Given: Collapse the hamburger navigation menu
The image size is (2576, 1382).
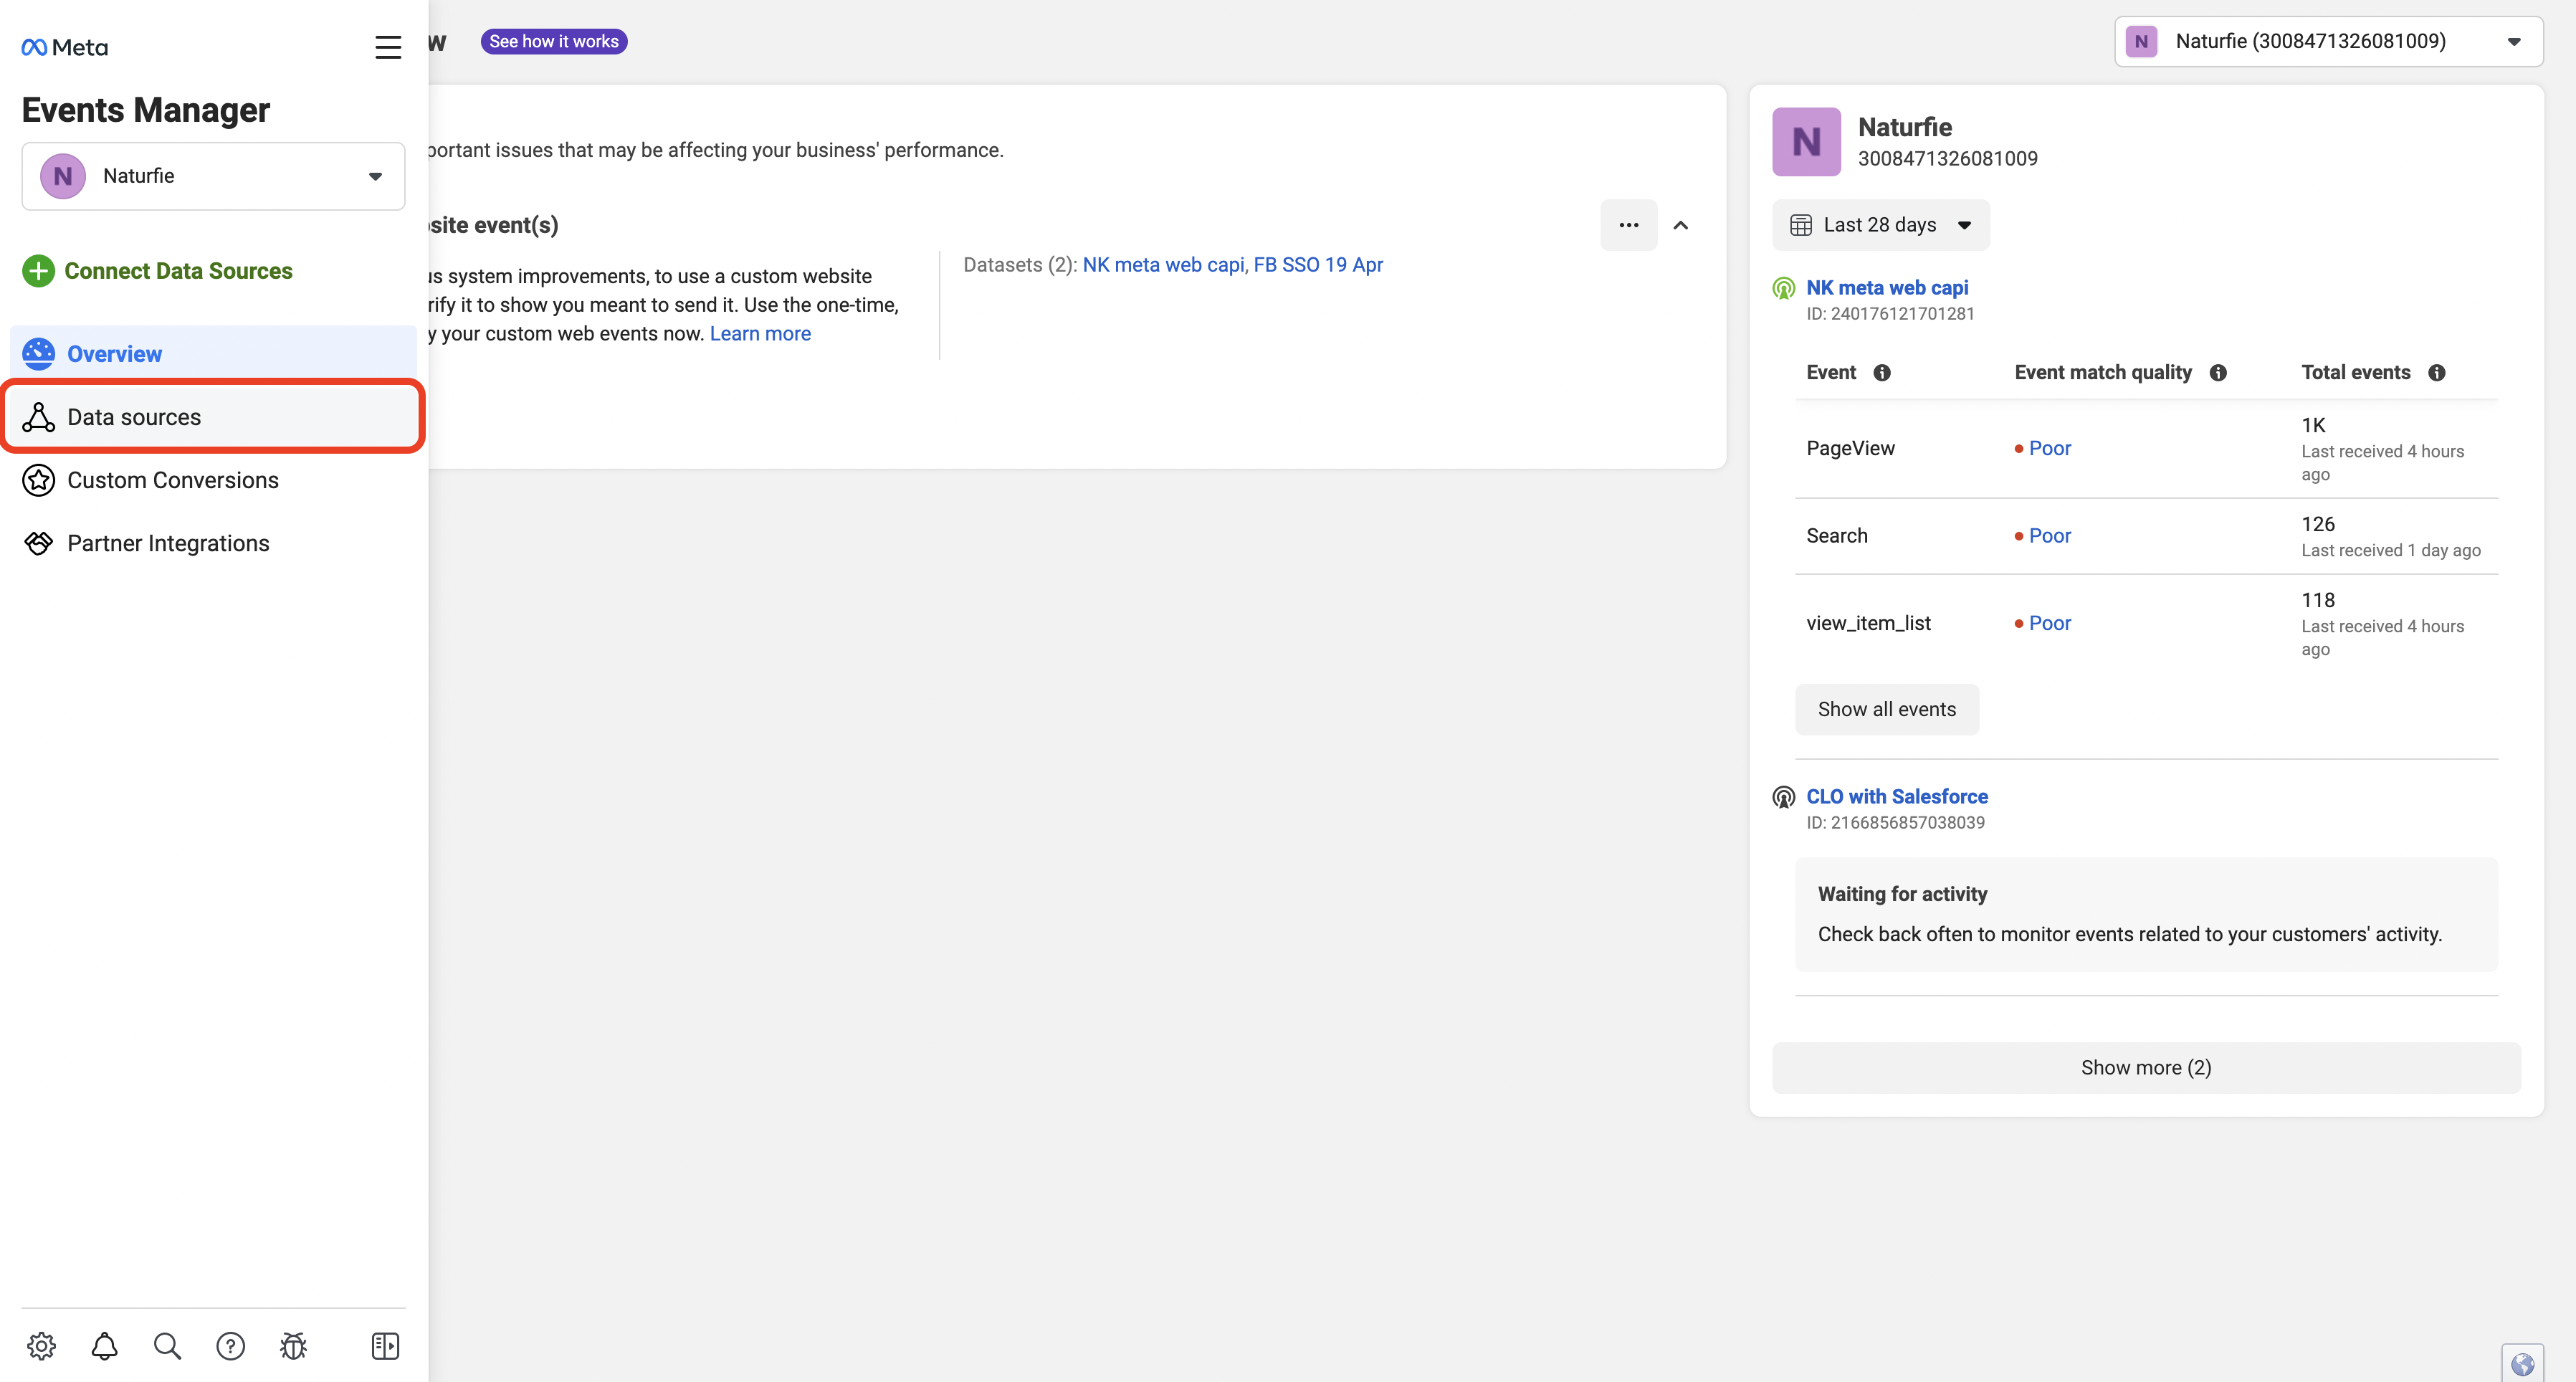Looking at the screenshot, I should point(388,47).
